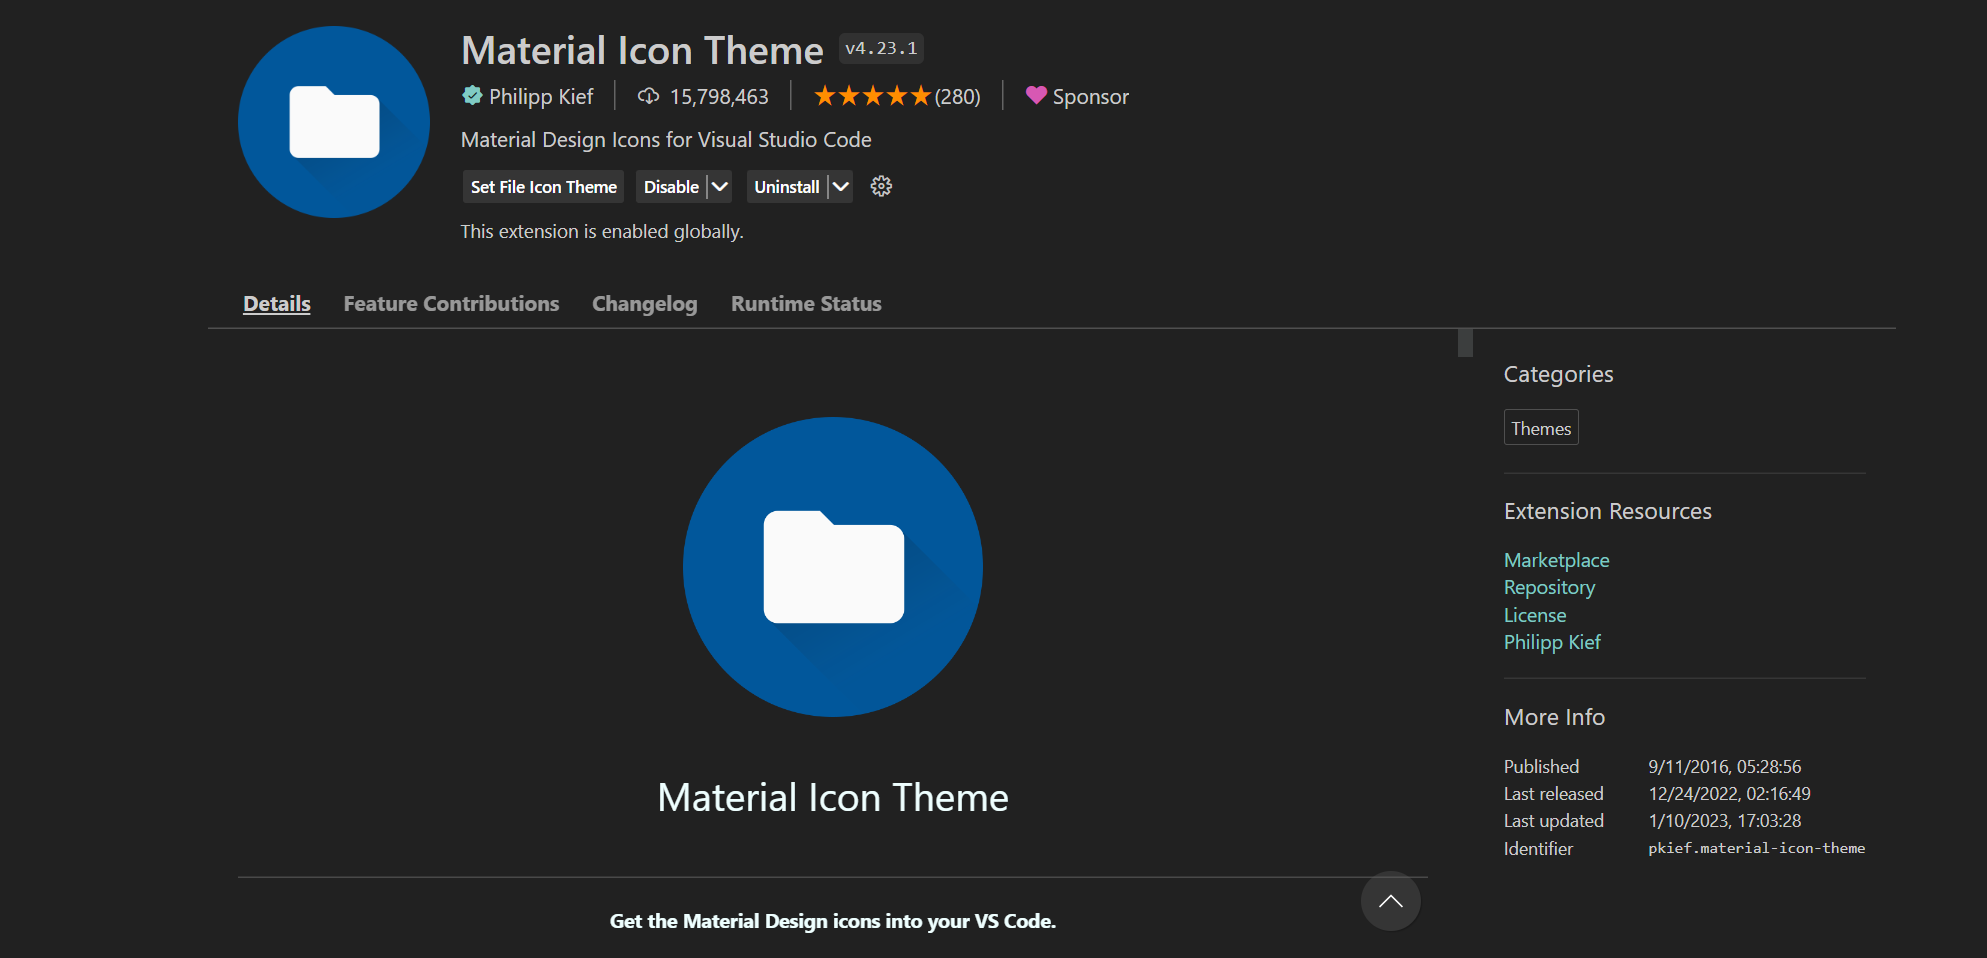Click the Uninstall button
Viewport: 1987px width, 958px height.
tap(787, 187)
